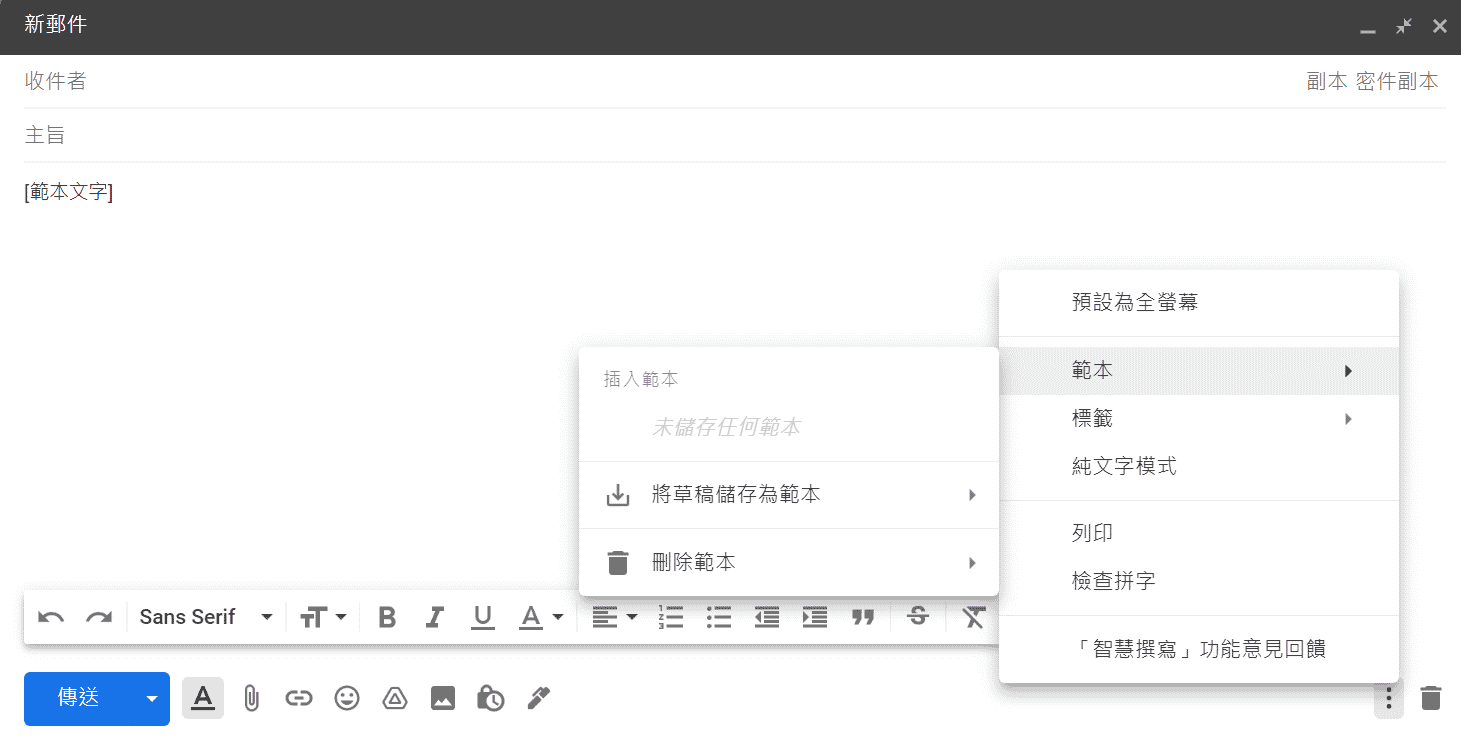Image resolution: width=1461 pixels, height=741 pixels.
Task: Select 「智慧撰寫」功能意見回饋 menu item
Action: (x=1199, y=649)
